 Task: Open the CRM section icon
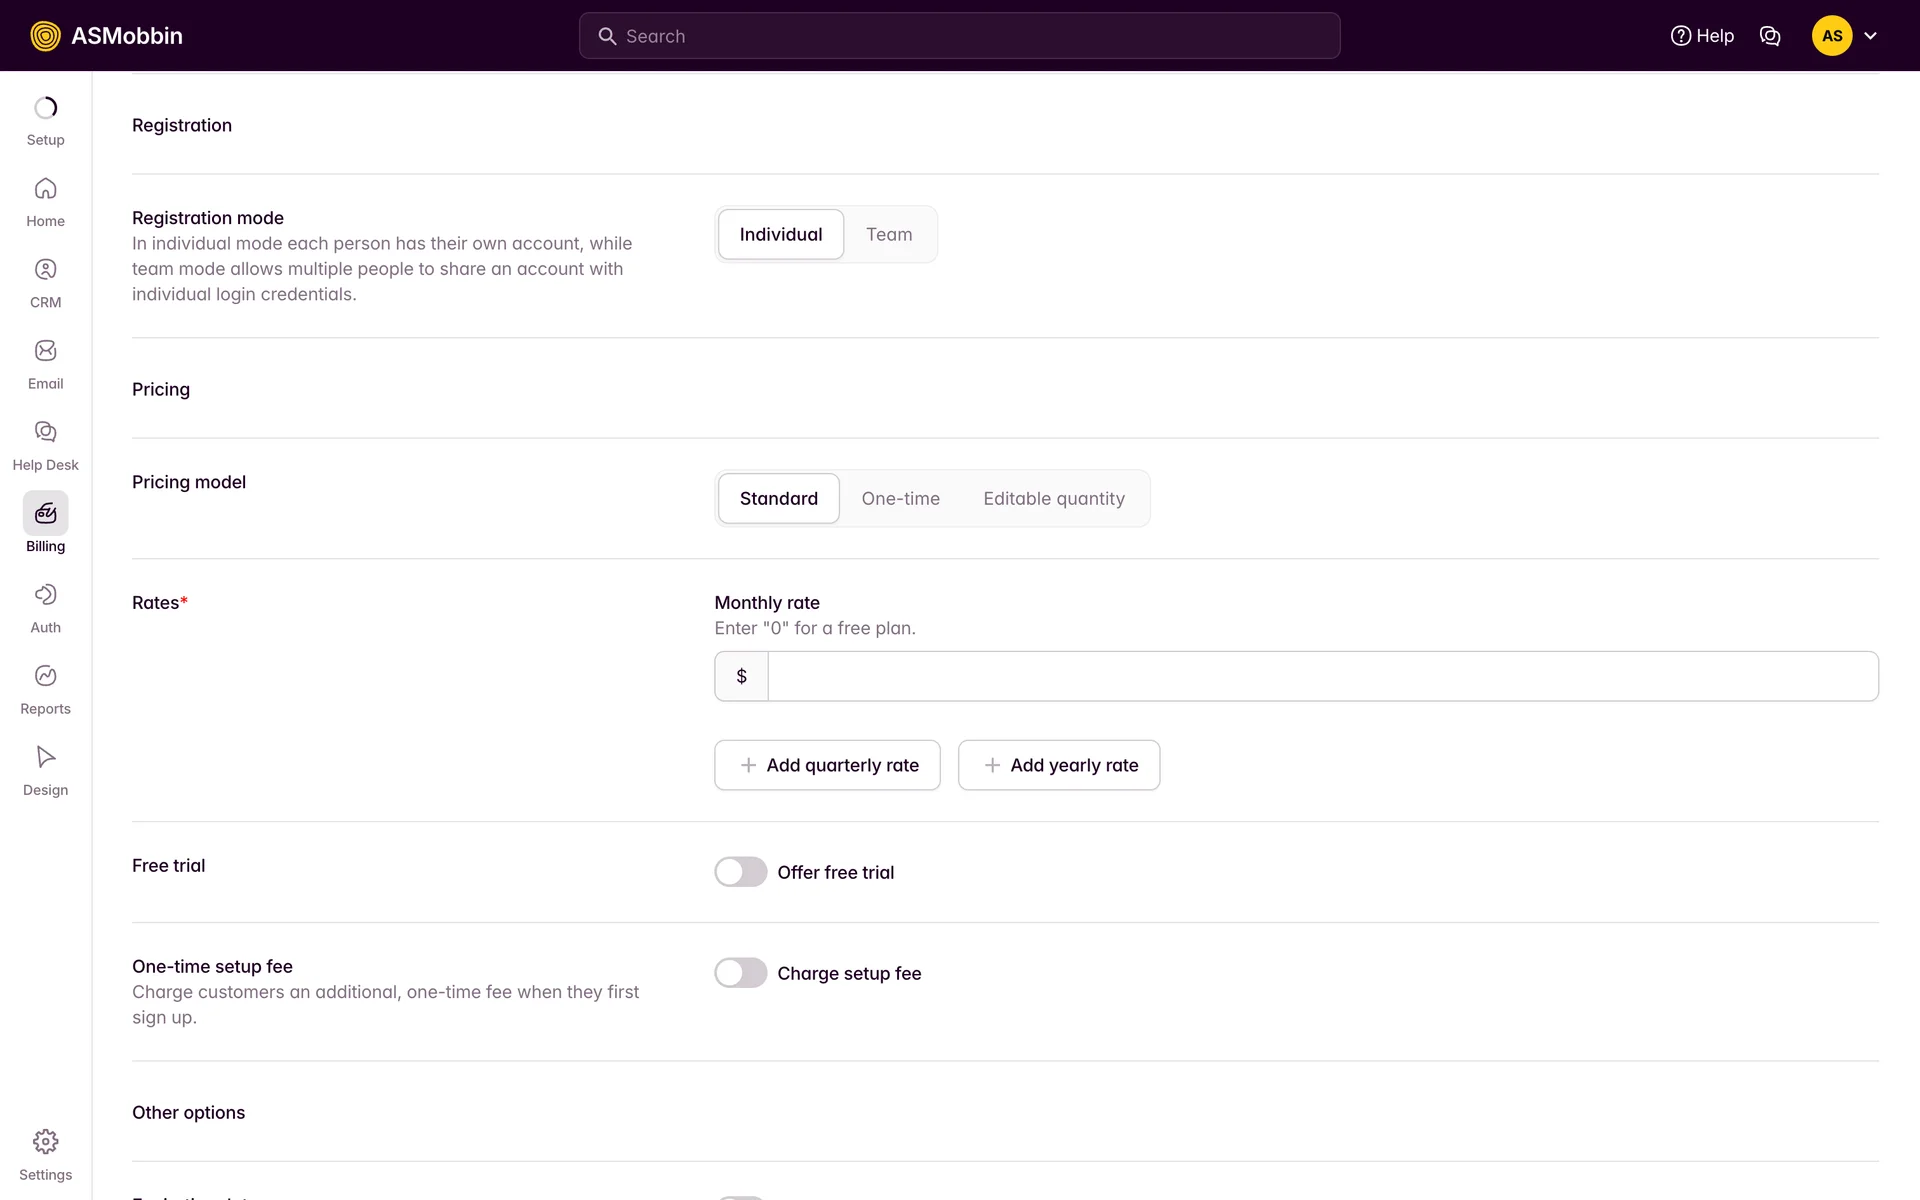coord(45,270)
